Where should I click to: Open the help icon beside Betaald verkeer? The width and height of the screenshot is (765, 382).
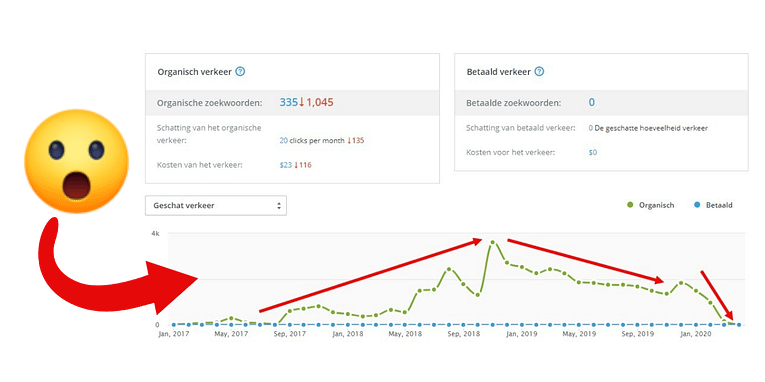539,72
